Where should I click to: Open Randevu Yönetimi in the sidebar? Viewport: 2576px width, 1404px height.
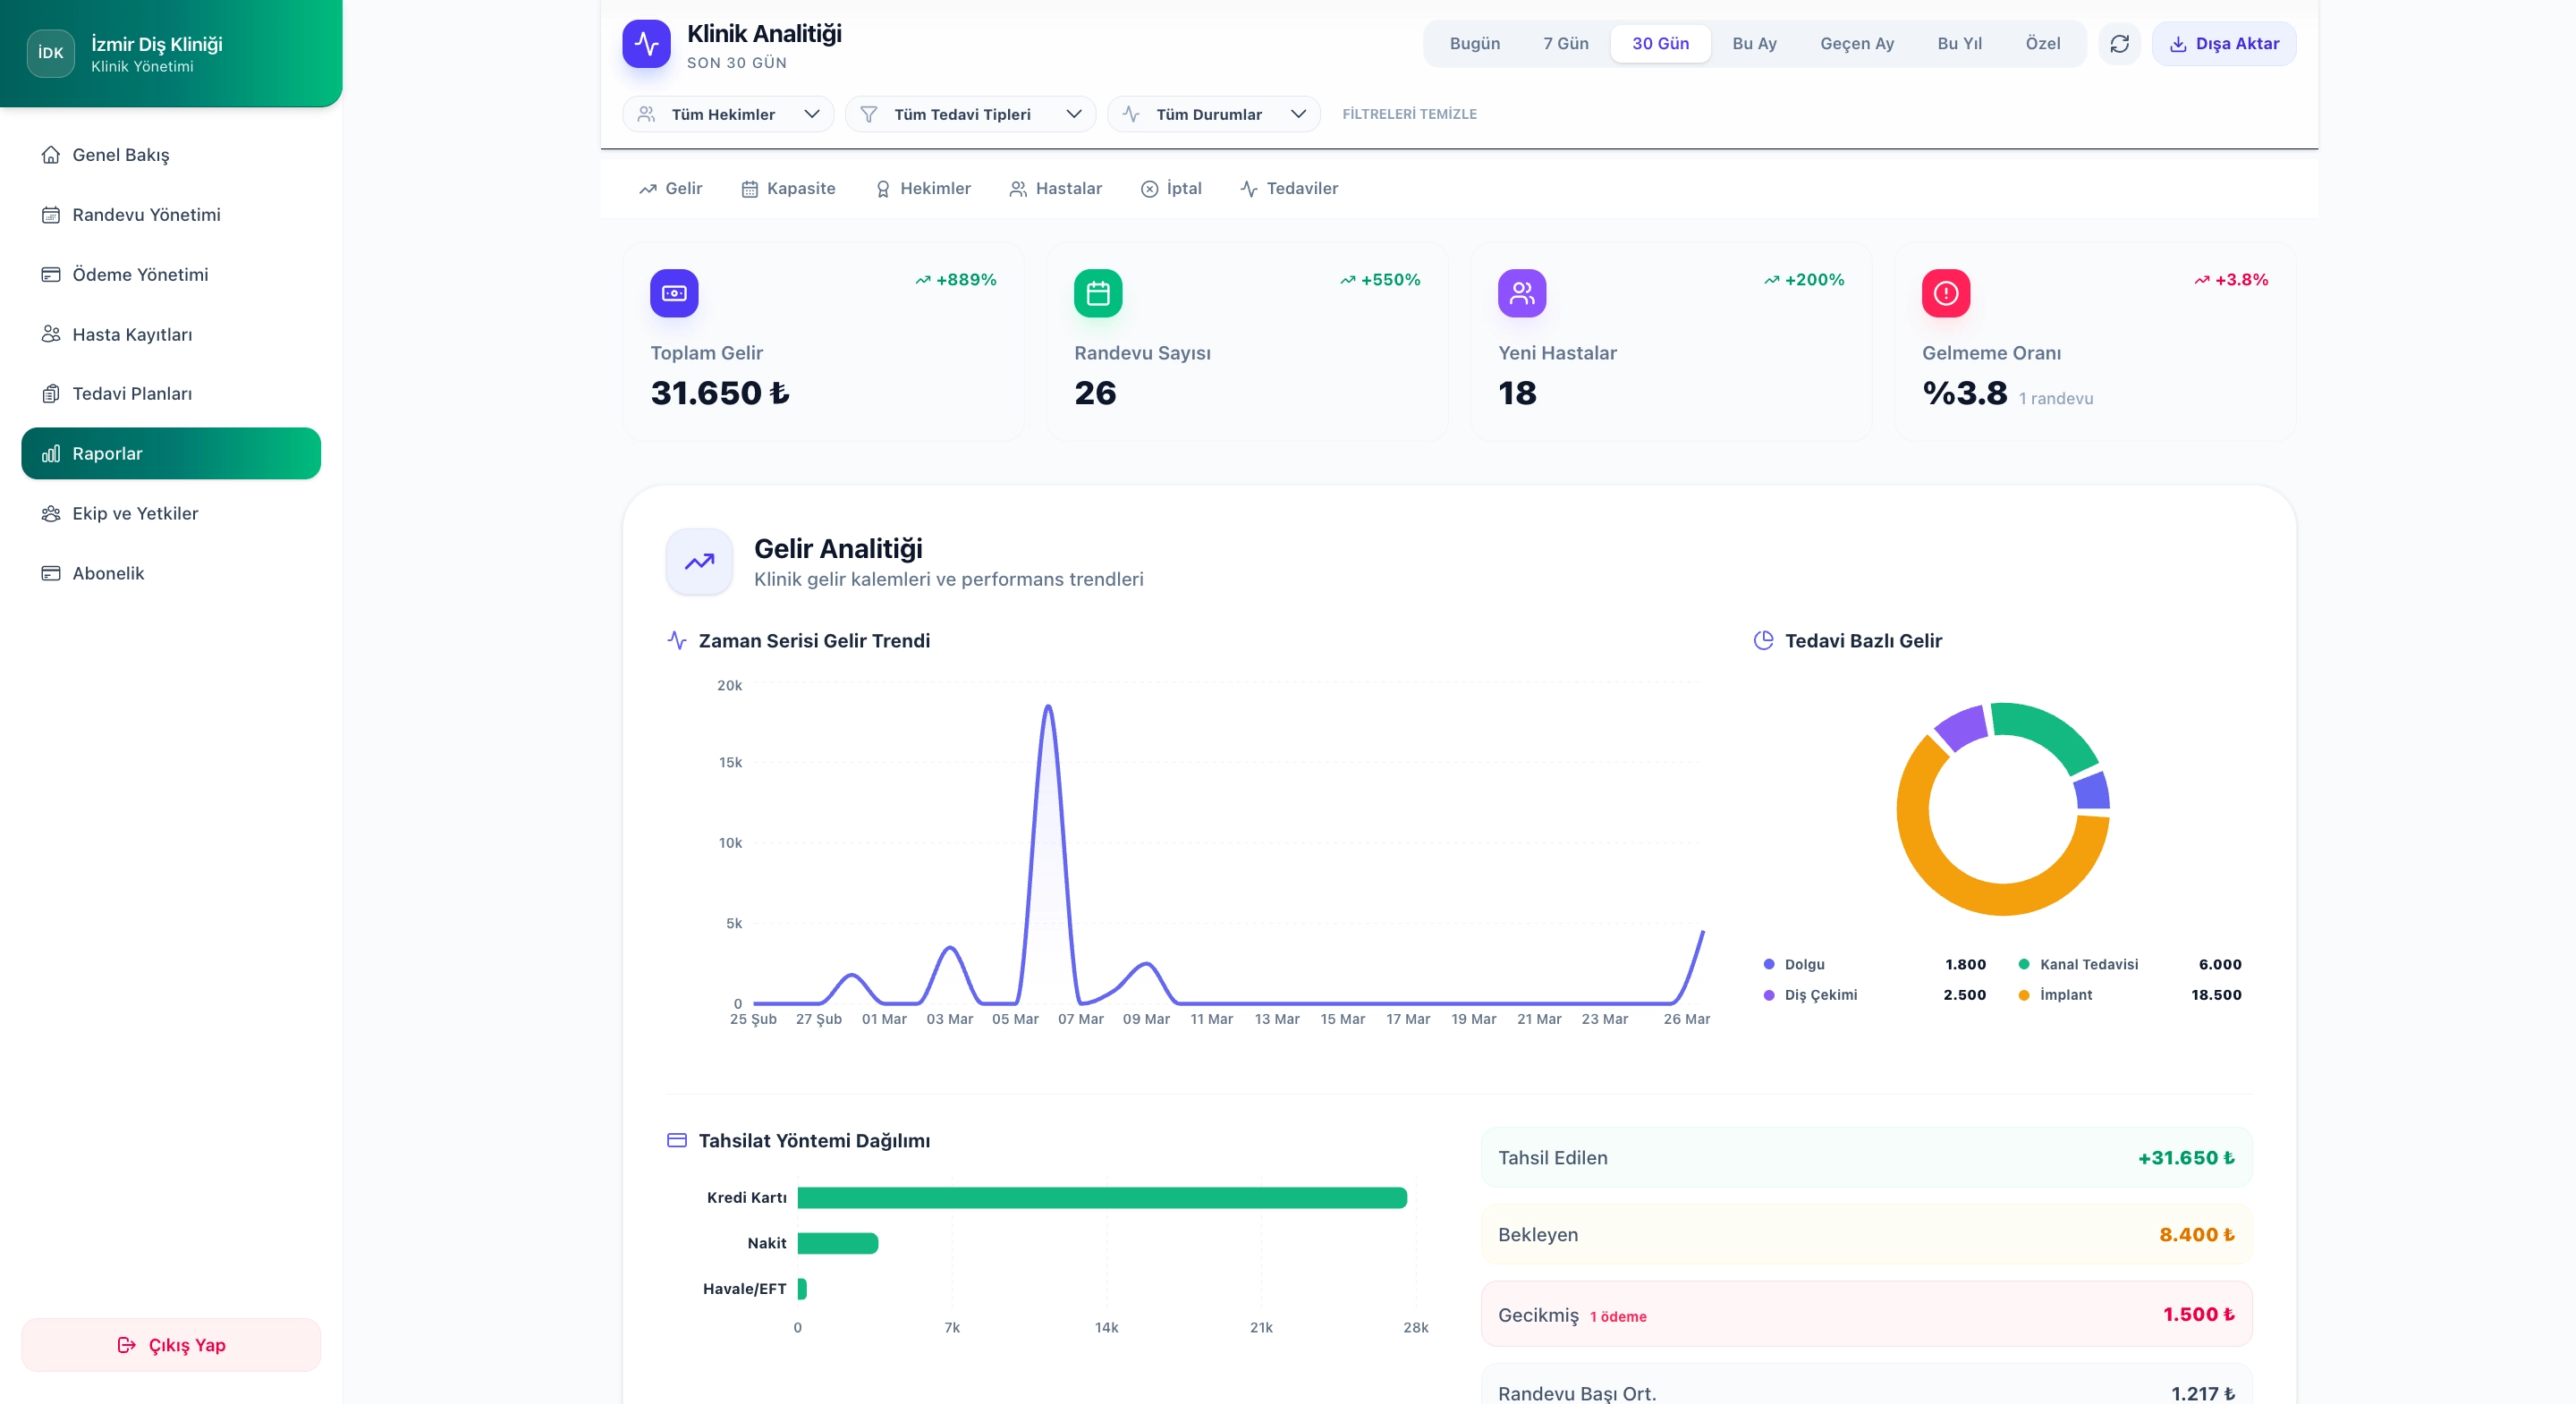pyautogui.click(x=146, y=214)
